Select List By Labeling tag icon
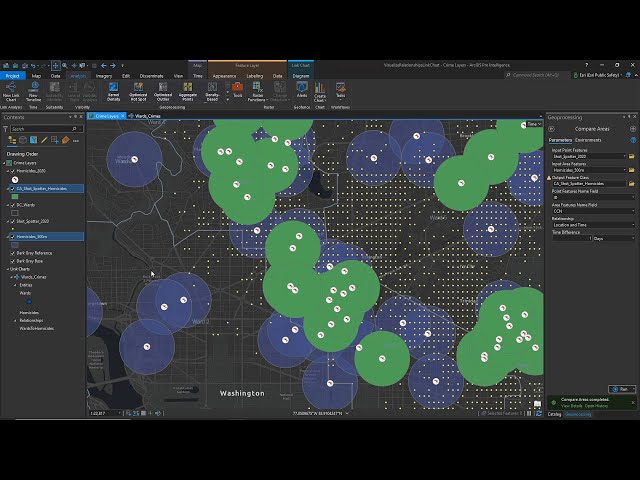This screenshot has width=640, height=480. [x=66, y=140]
